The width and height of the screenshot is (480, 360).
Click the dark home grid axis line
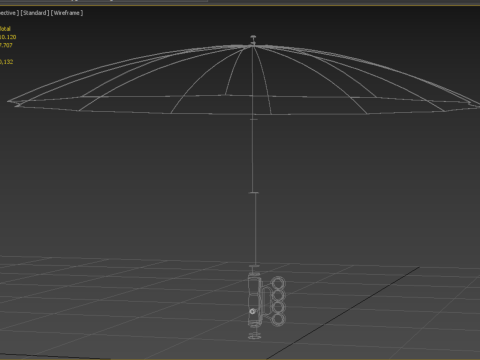pos(343,312)
